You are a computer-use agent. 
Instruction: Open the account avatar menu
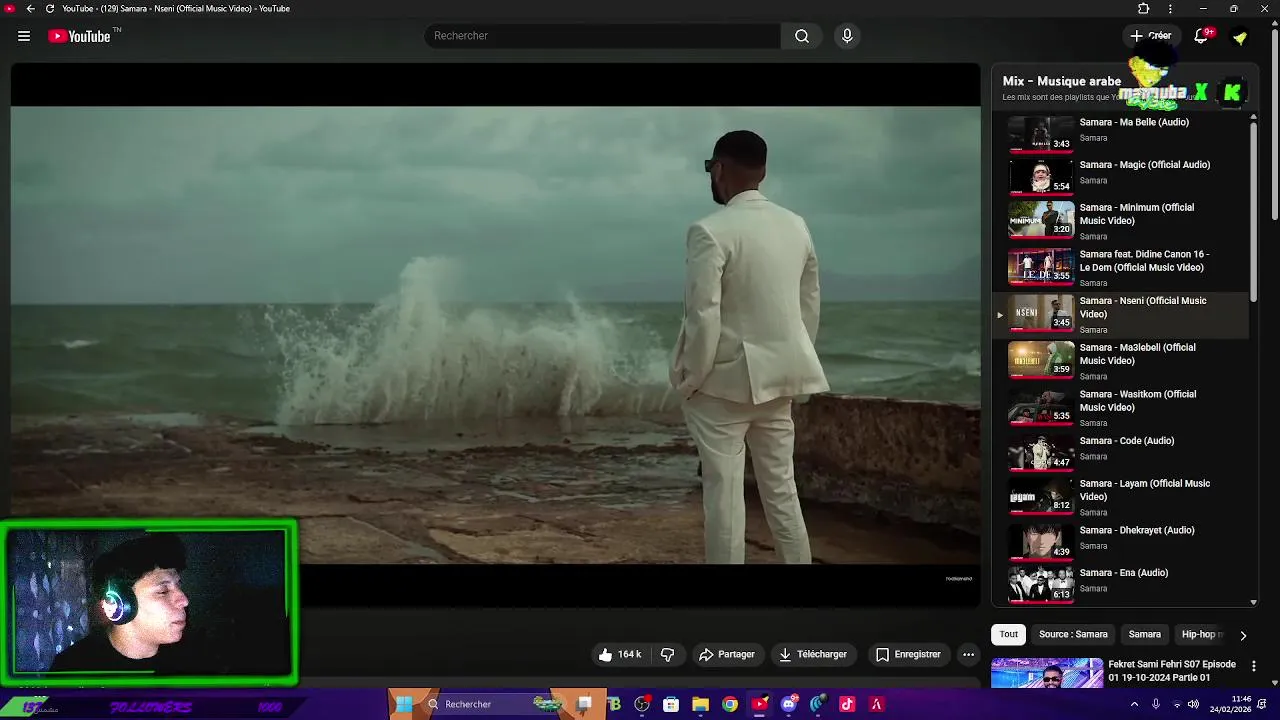click(1240, 37)
